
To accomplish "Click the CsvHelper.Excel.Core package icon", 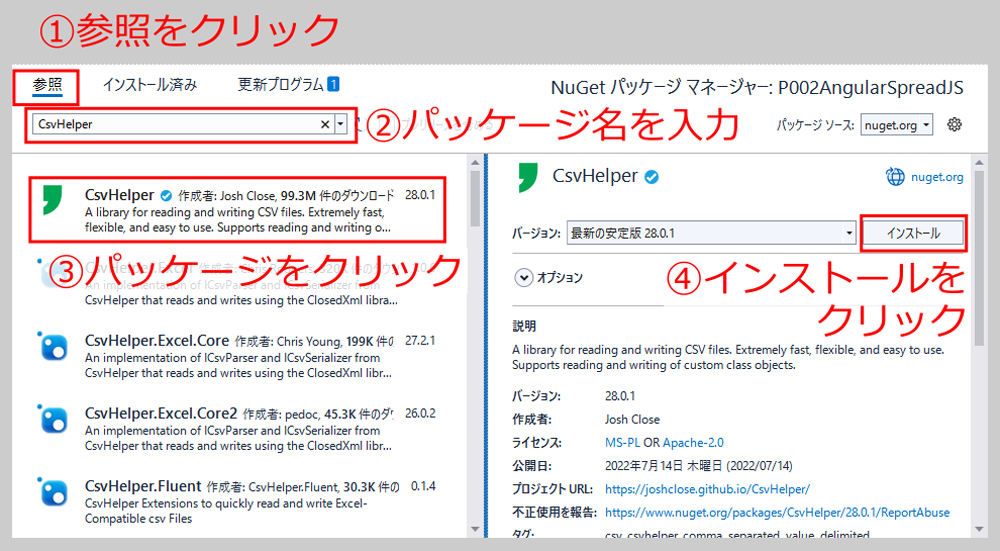I will (x=53, y=348).
